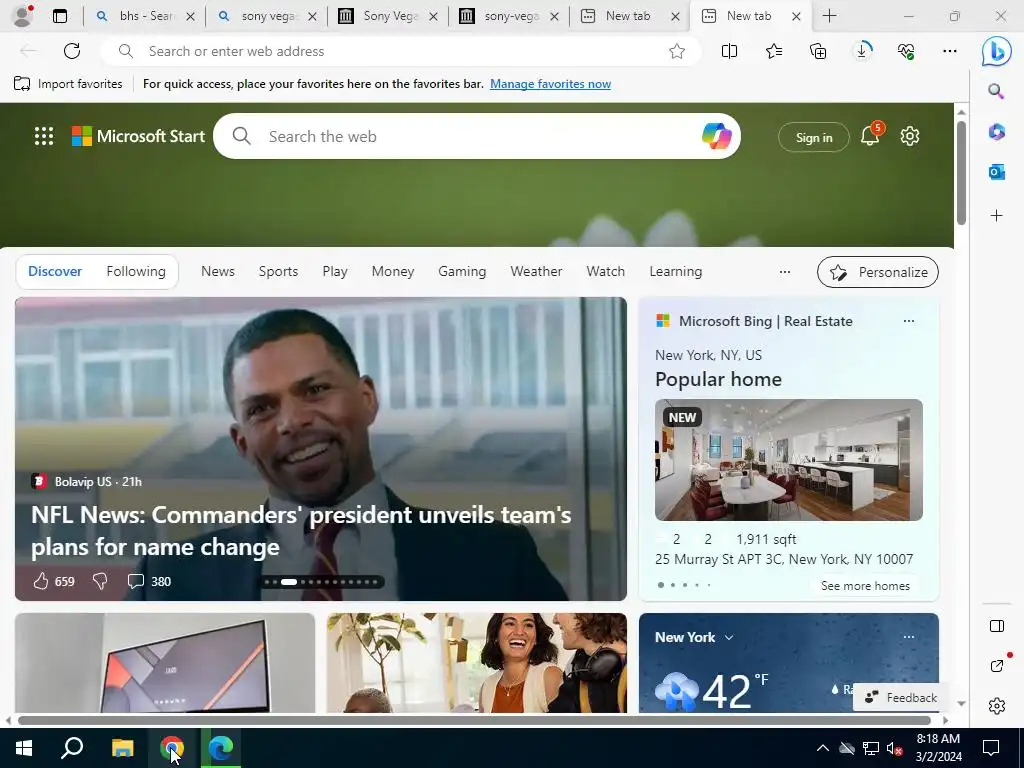The width and height of the screenshot is (1024, 768).
Task: Click the browser address bar
Action: coord(400,51)
